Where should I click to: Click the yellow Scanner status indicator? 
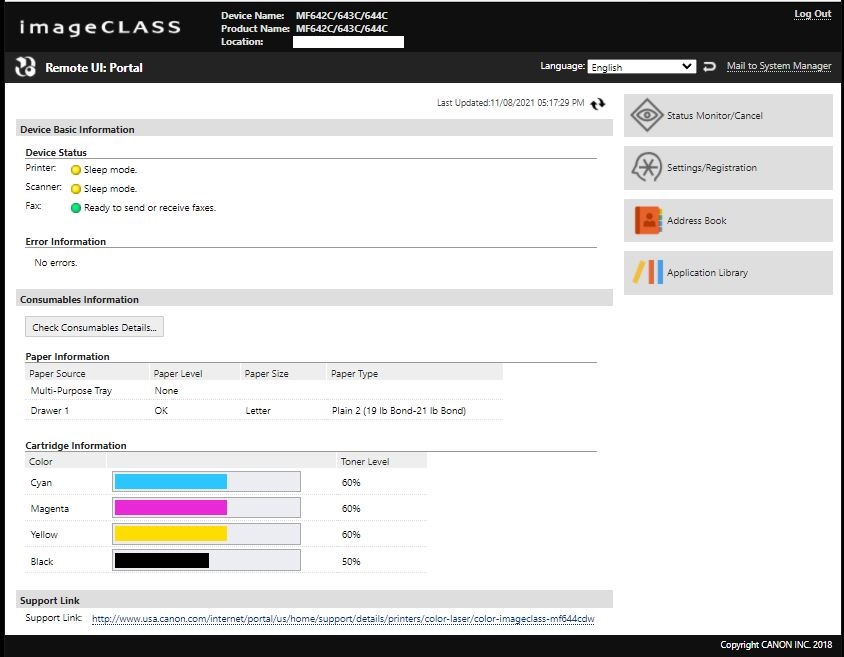(x=76, y=189)
